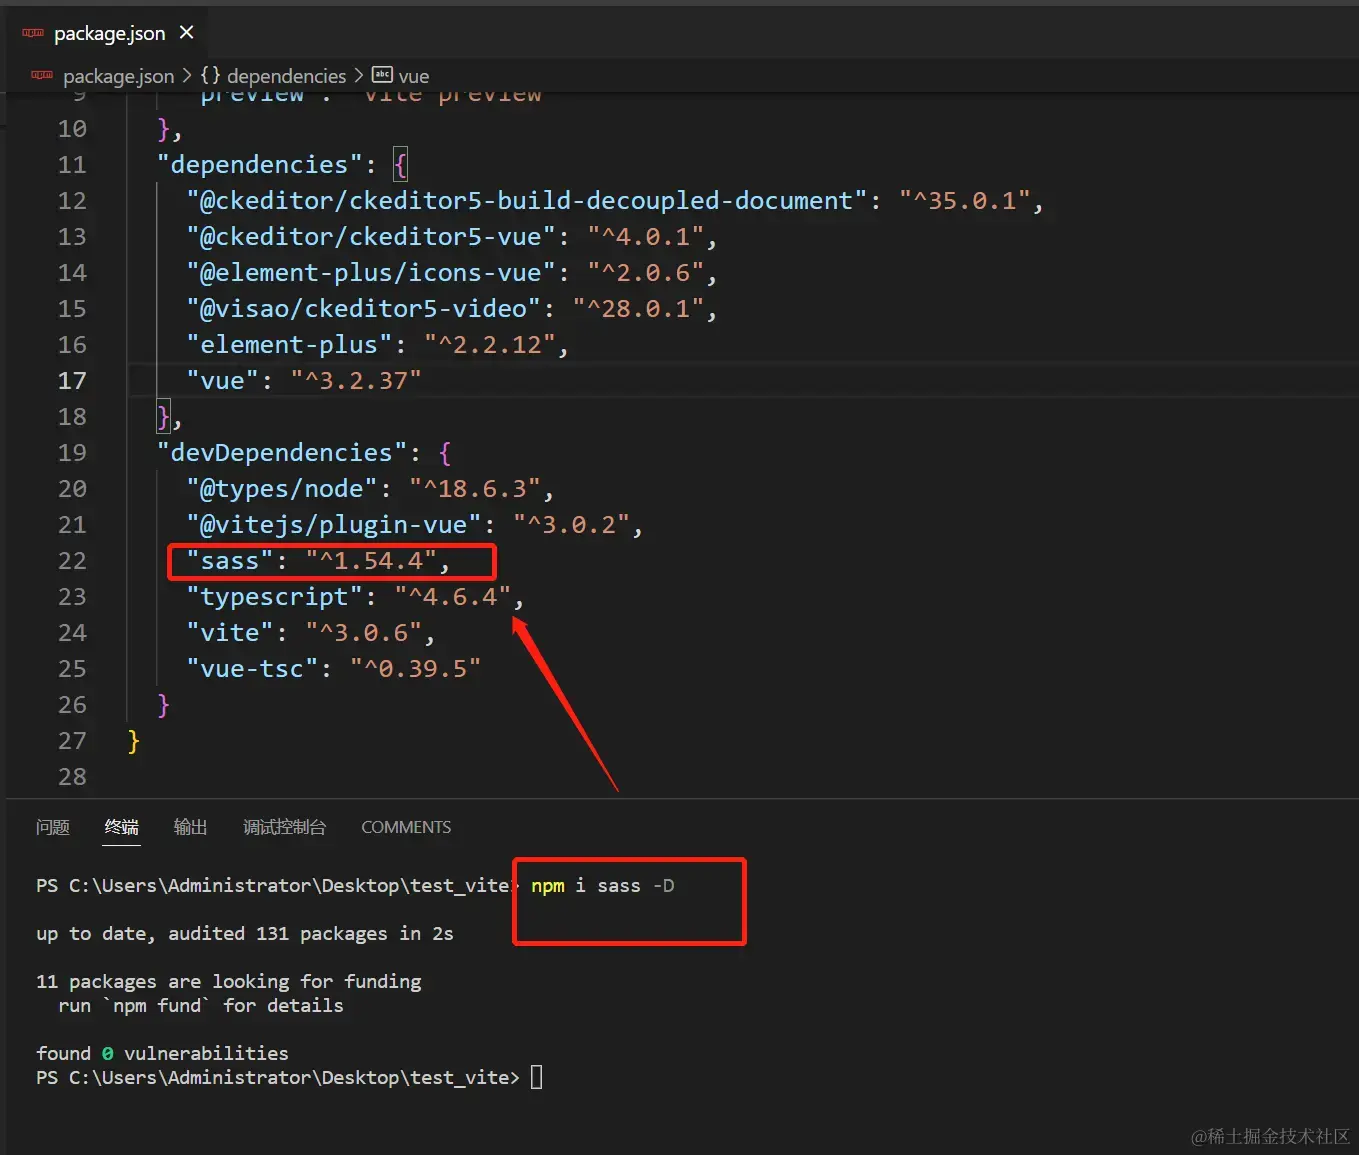Click "up to date, audited 131 packages" line
Screen dimensions: 1359x1155
point(245,934)
